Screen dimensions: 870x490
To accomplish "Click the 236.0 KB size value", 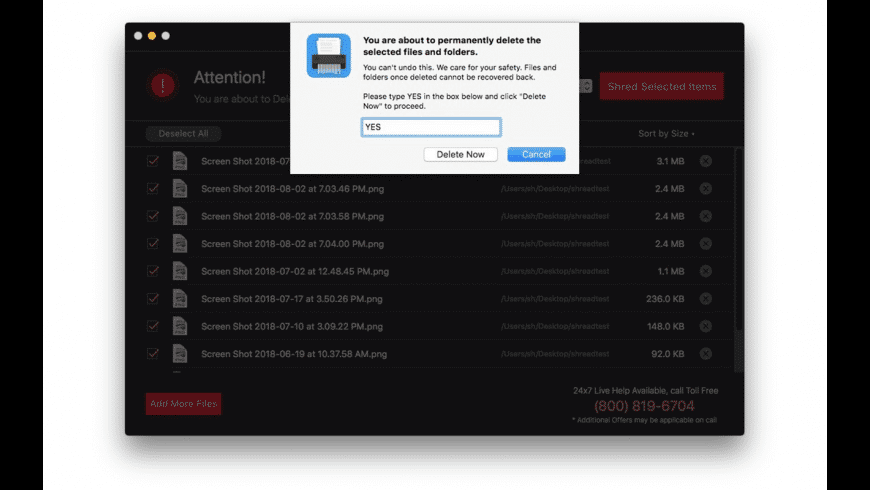I will (x=665, y=299).
